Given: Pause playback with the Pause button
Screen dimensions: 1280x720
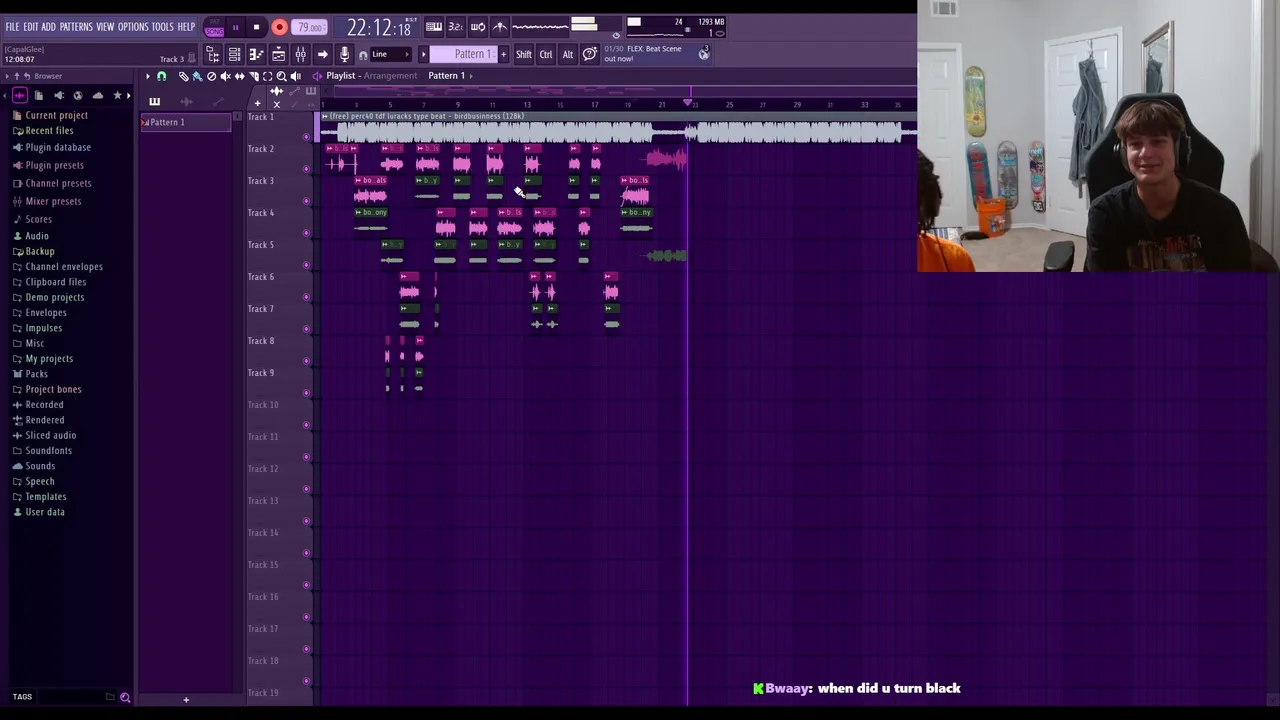Looking at the screenshot, I should [x=236, y=28].
